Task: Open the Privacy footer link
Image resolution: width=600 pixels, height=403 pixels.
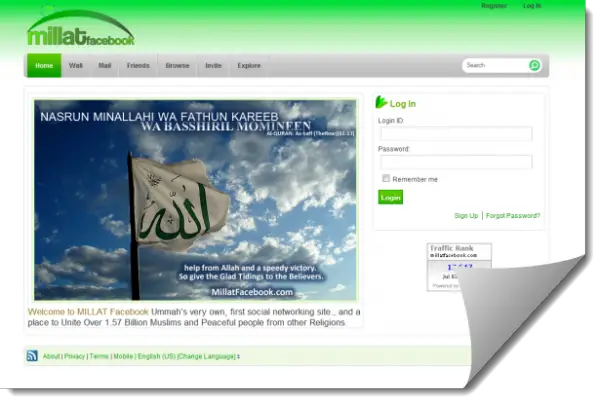Action: pos(74,356)
